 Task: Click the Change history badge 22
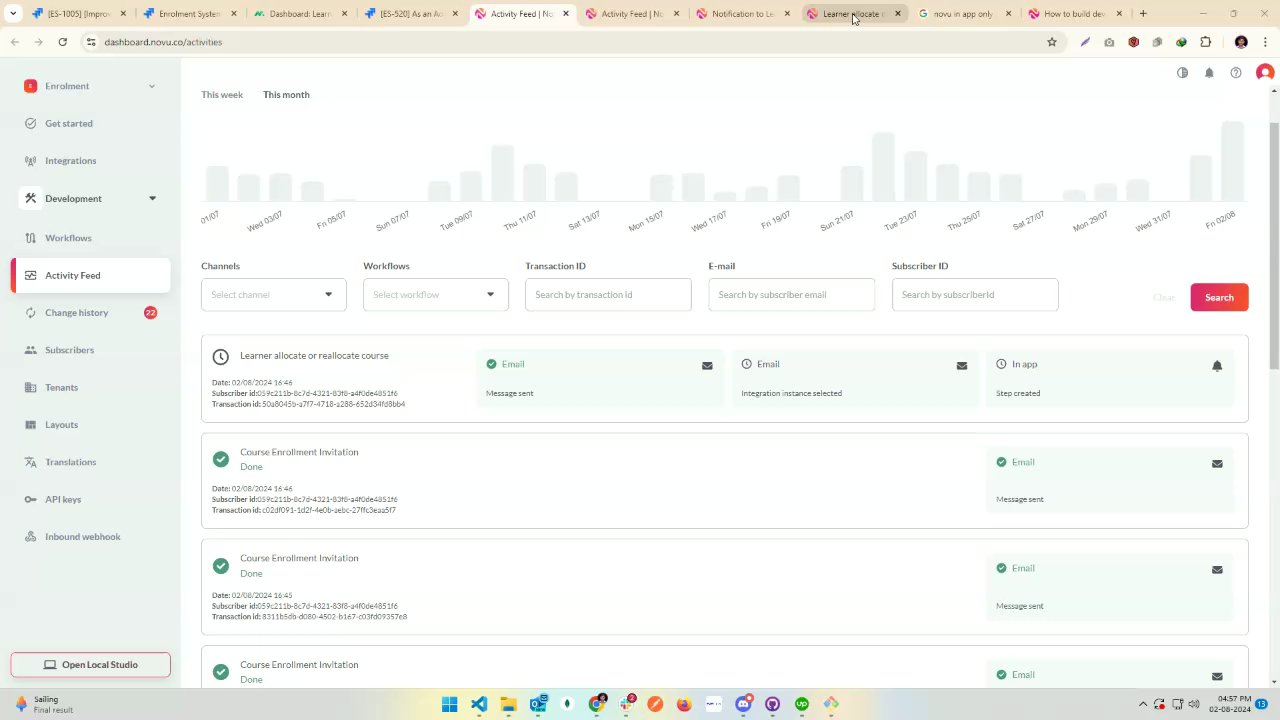pyautogui.click(x=150, y=312)
